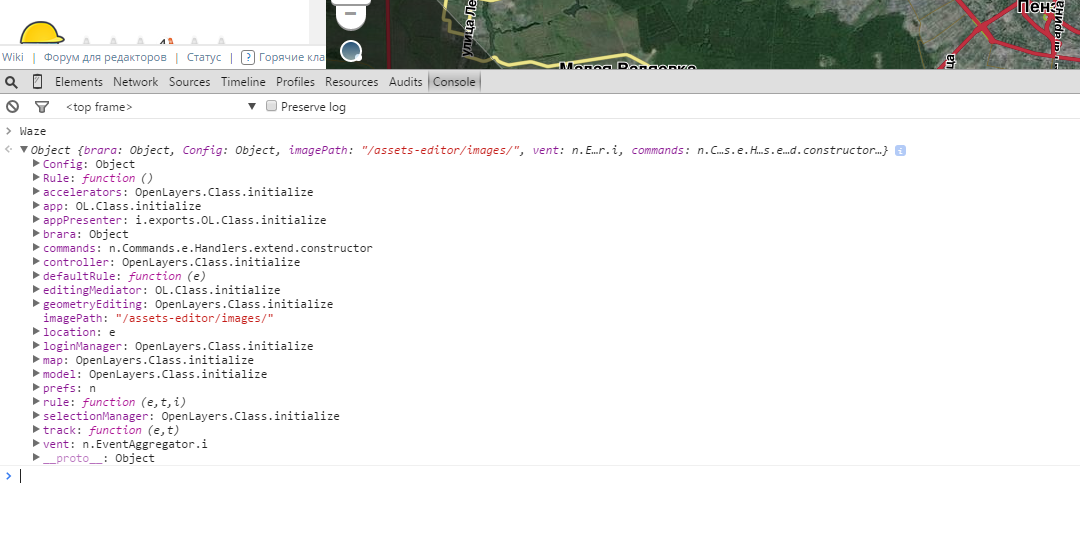The width and height of the screenshot is (1080, 558).
Task: Switch to the Timeline tab
Action: point(243,82)
